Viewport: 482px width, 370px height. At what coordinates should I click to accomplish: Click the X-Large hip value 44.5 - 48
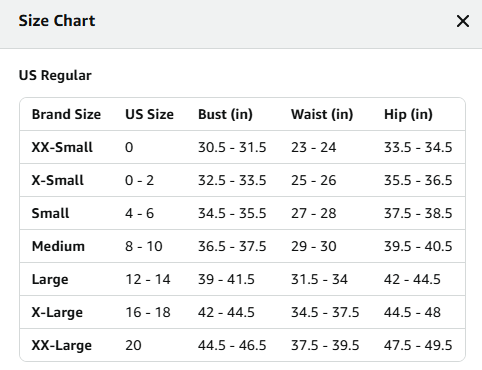click(x=412, y=312)
